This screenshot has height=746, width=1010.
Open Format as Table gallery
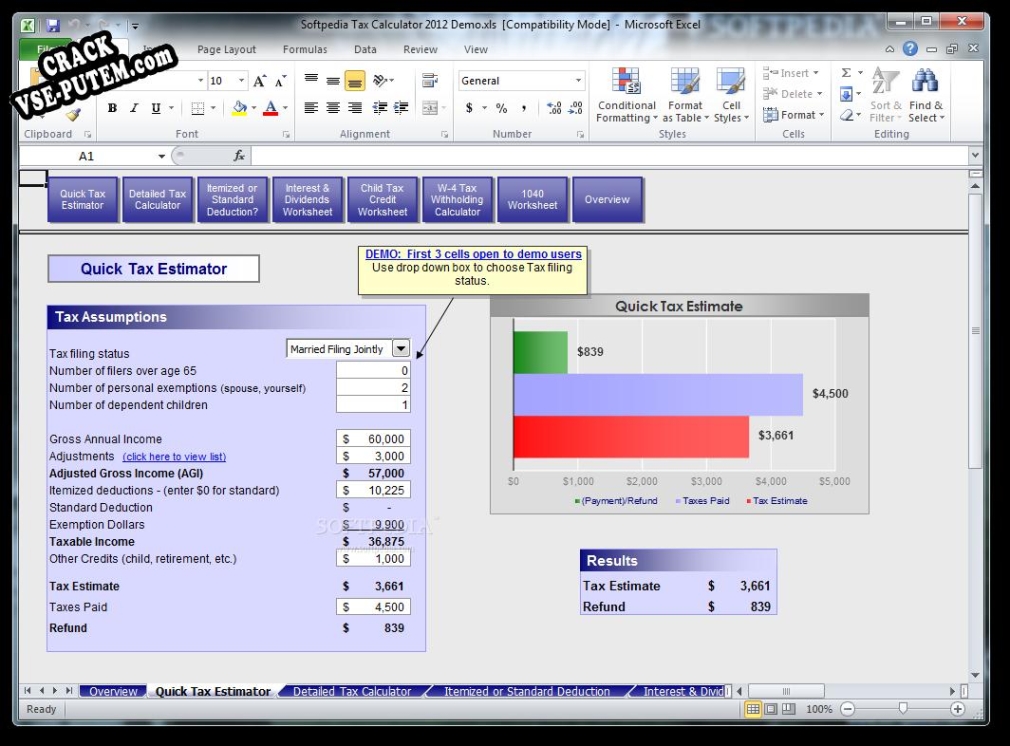(685, 95)
